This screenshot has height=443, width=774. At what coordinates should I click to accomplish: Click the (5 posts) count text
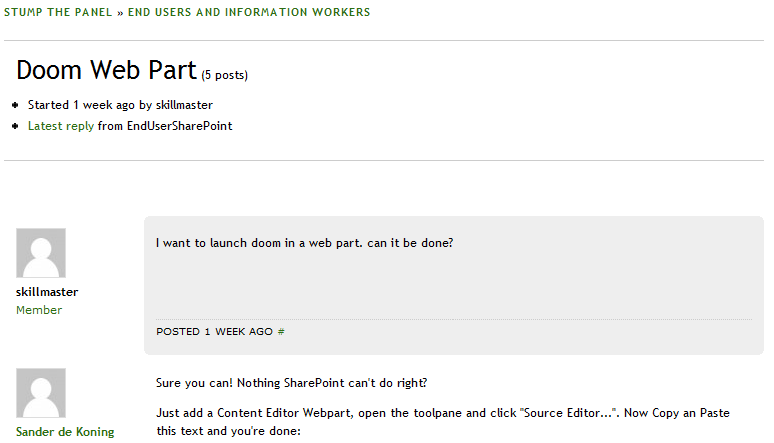[x=225, y=75]
